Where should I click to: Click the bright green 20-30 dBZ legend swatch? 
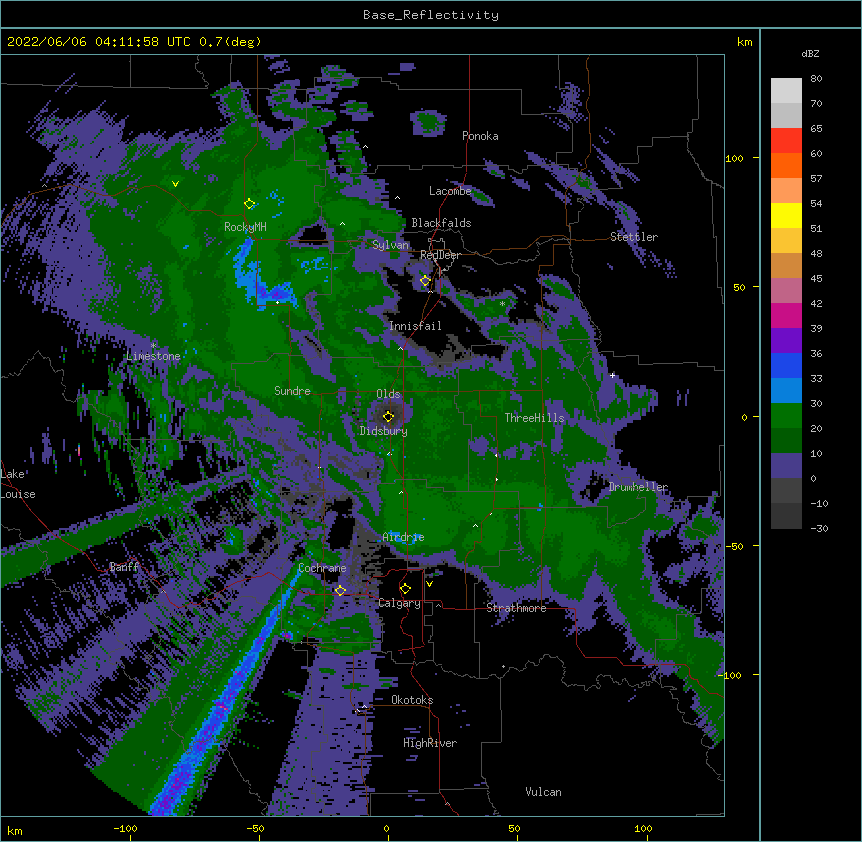tap(786, 416)
